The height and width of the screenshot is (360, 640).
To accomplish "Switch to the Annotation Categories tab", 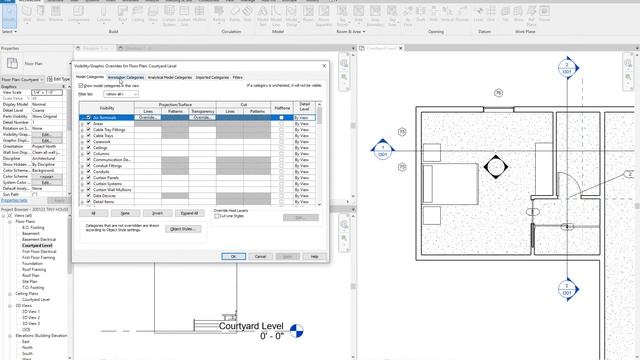I will click(x=126, y=77).
